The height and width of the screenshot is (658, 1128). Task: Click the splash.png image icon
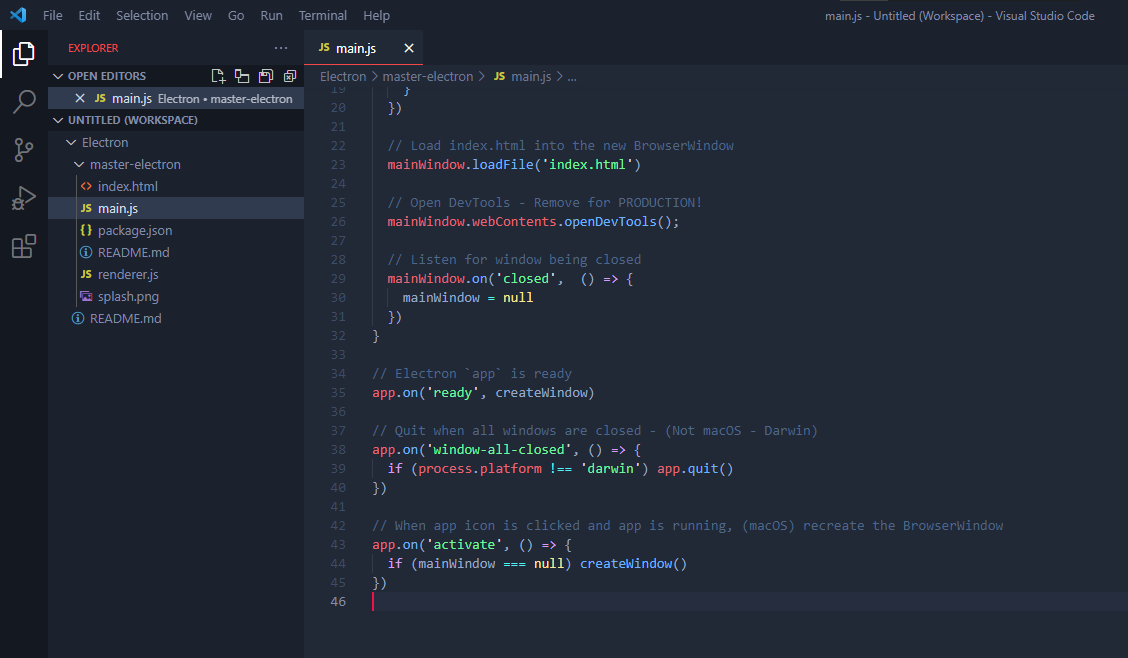tap(86, 296)
